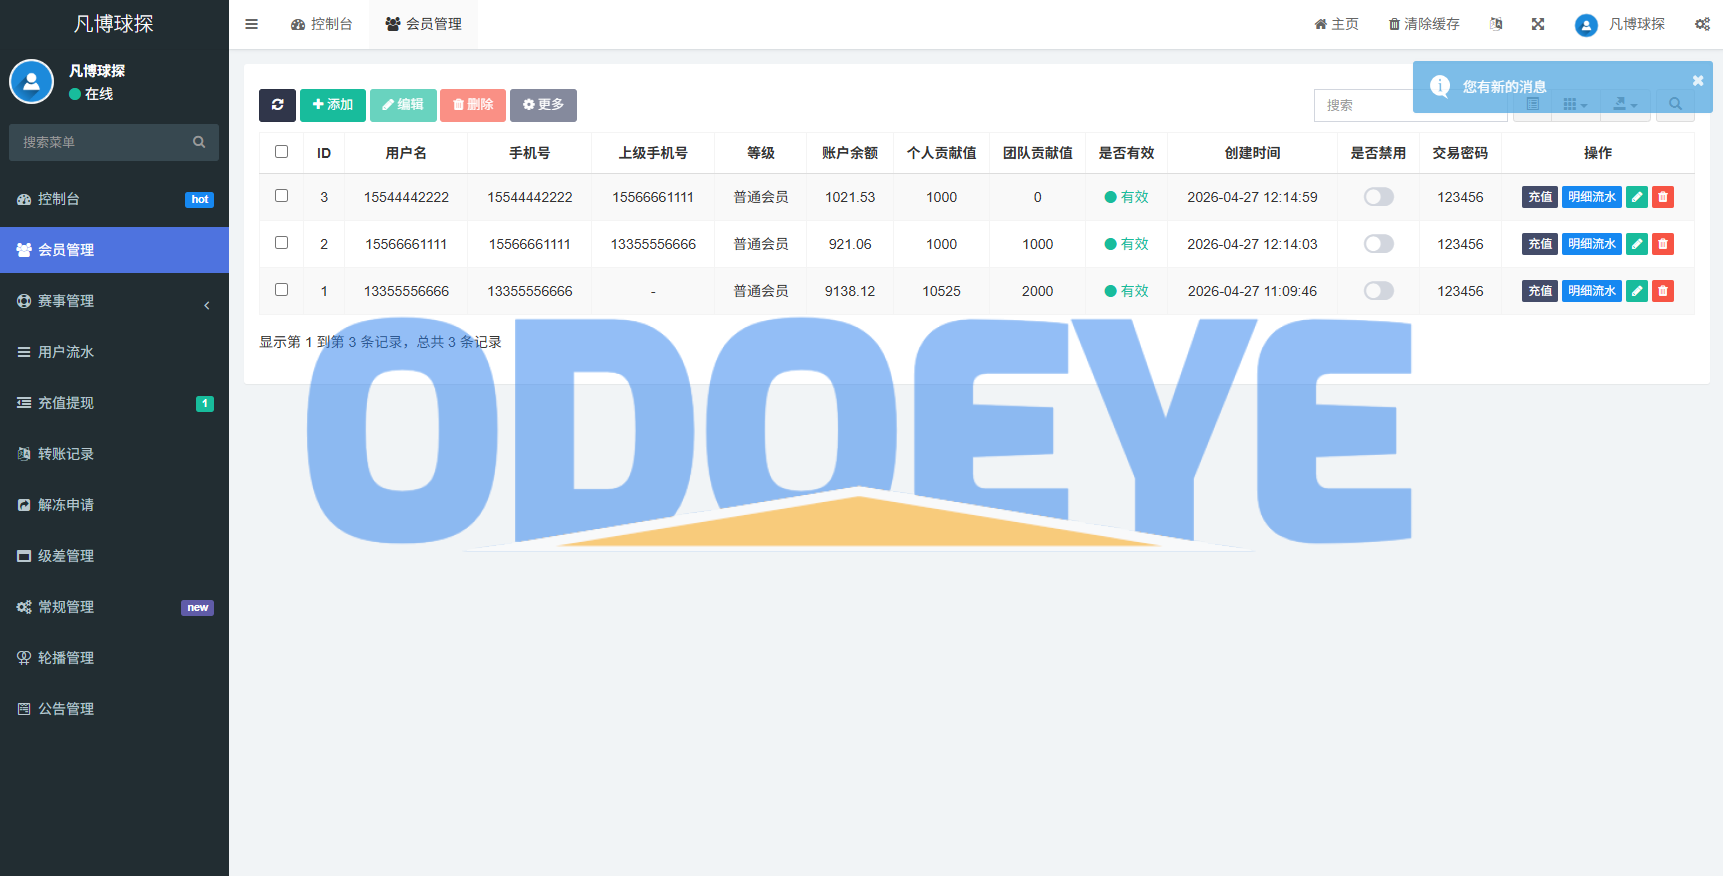The image size is (1723, 876).
Task: Click the sidebar user avatar picture
Action: point(32,82)
